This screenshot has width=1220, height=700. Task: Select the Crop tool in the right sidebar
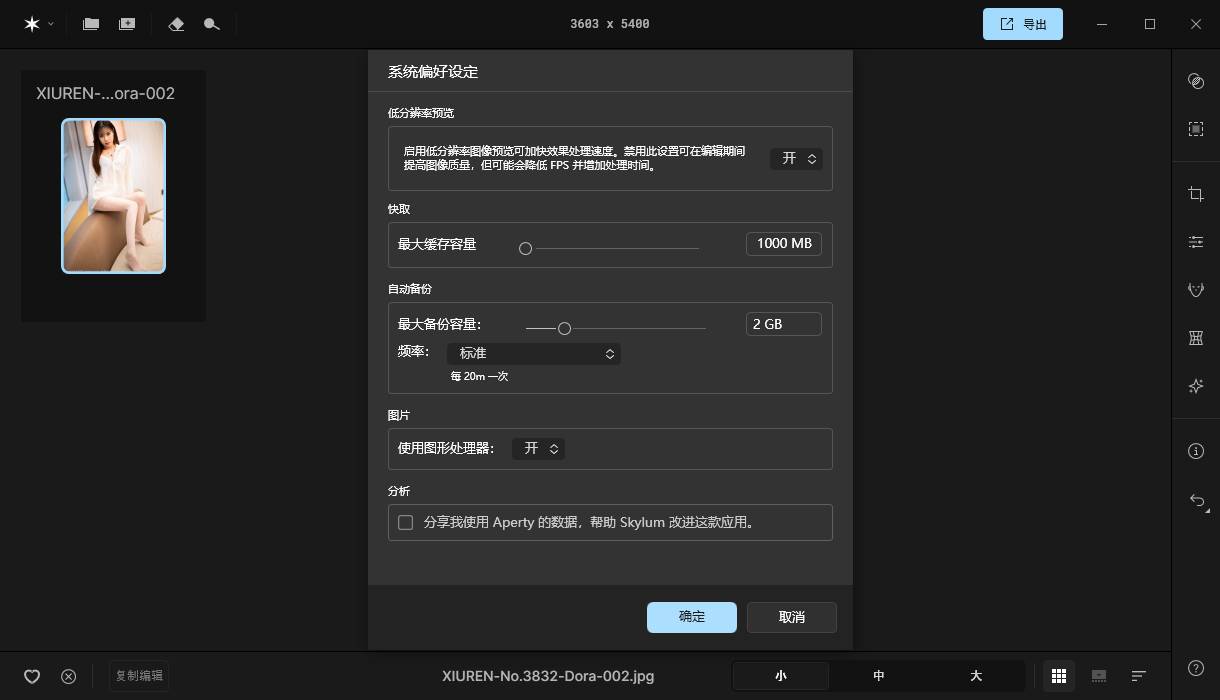[x=1195, y=193]
